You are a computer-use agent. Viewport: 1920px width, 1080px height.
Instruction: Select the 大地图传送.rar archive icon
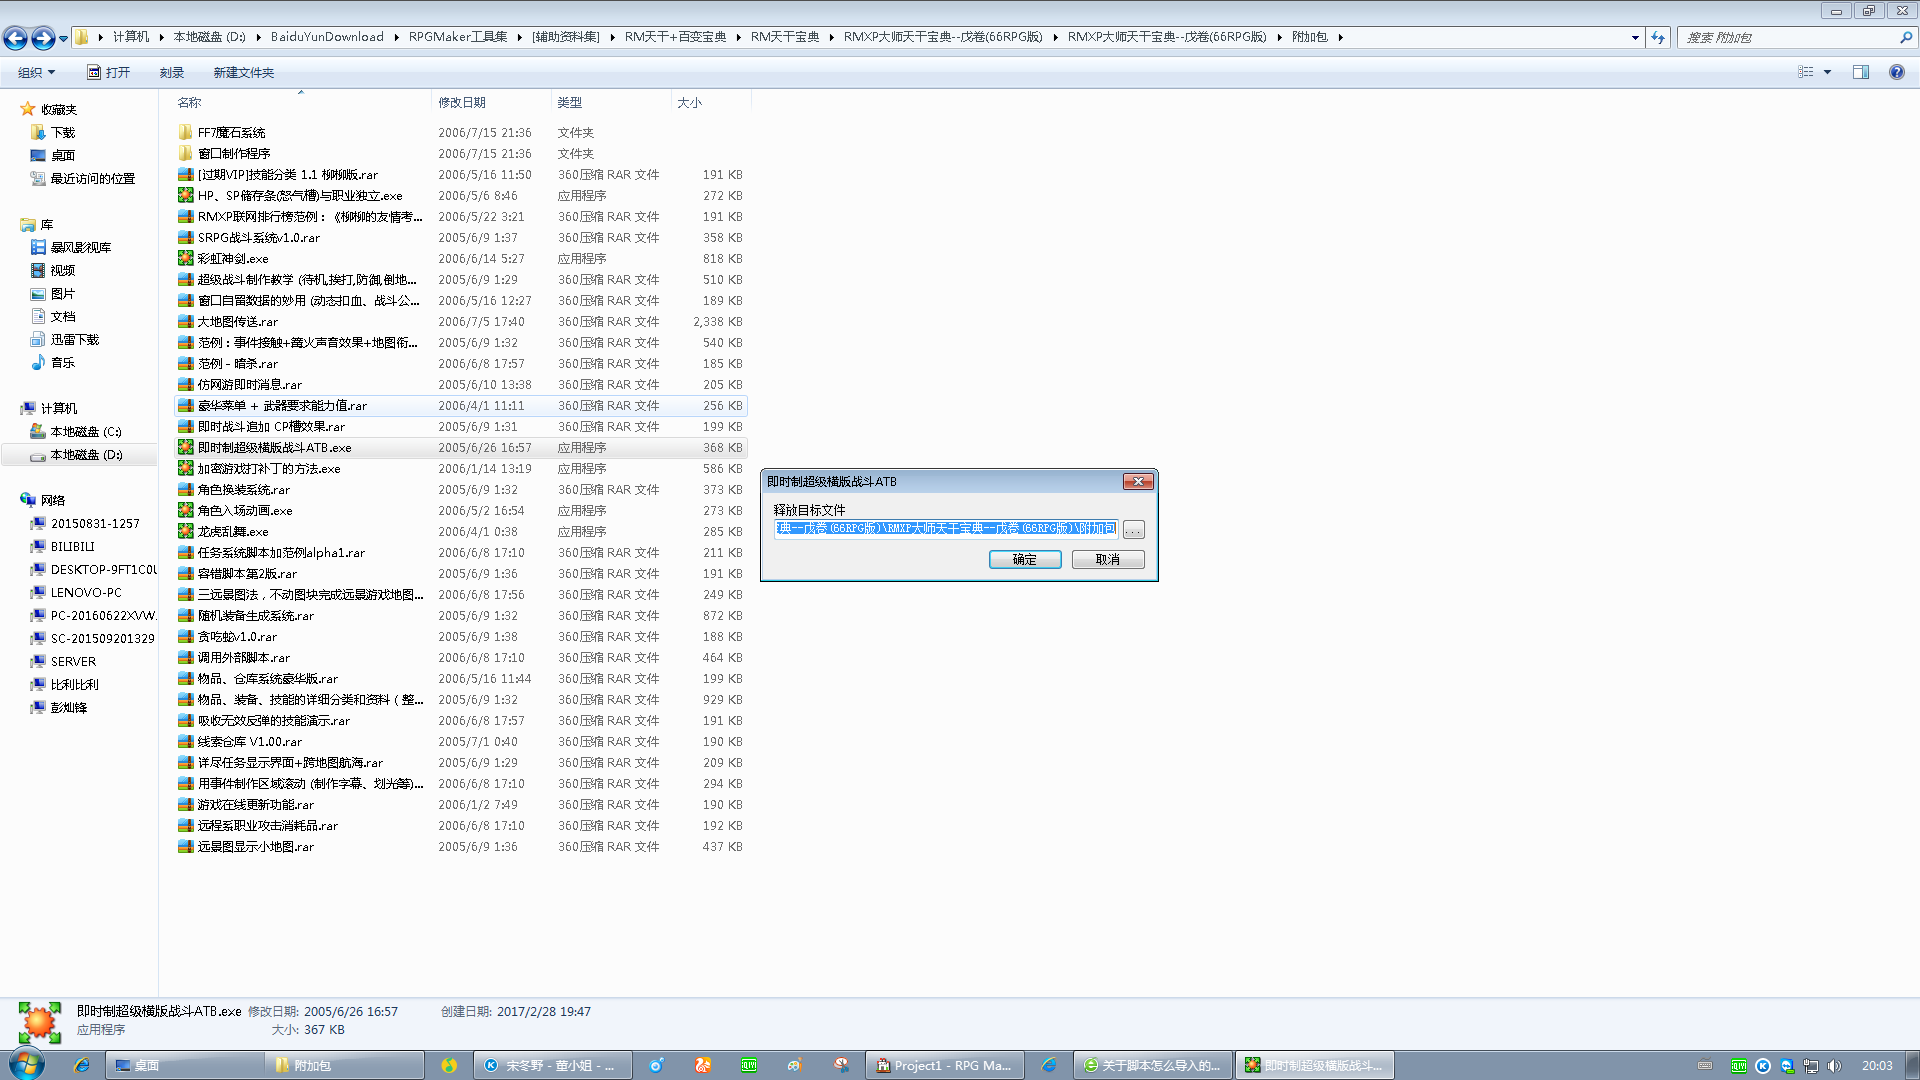coord(185,321)
